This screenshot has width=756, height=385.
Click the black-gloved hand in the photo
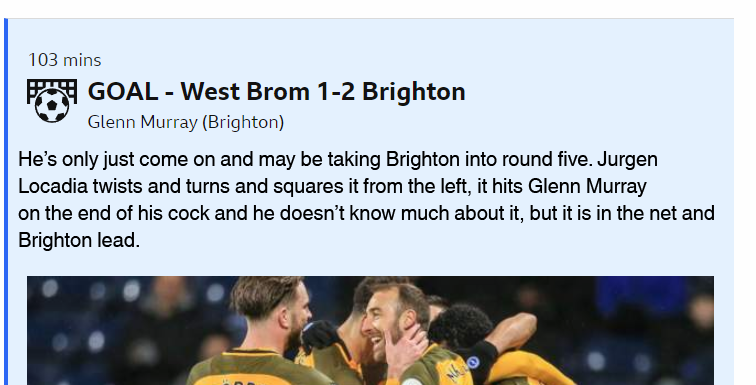pyautogui.click(x=320, y=339)
